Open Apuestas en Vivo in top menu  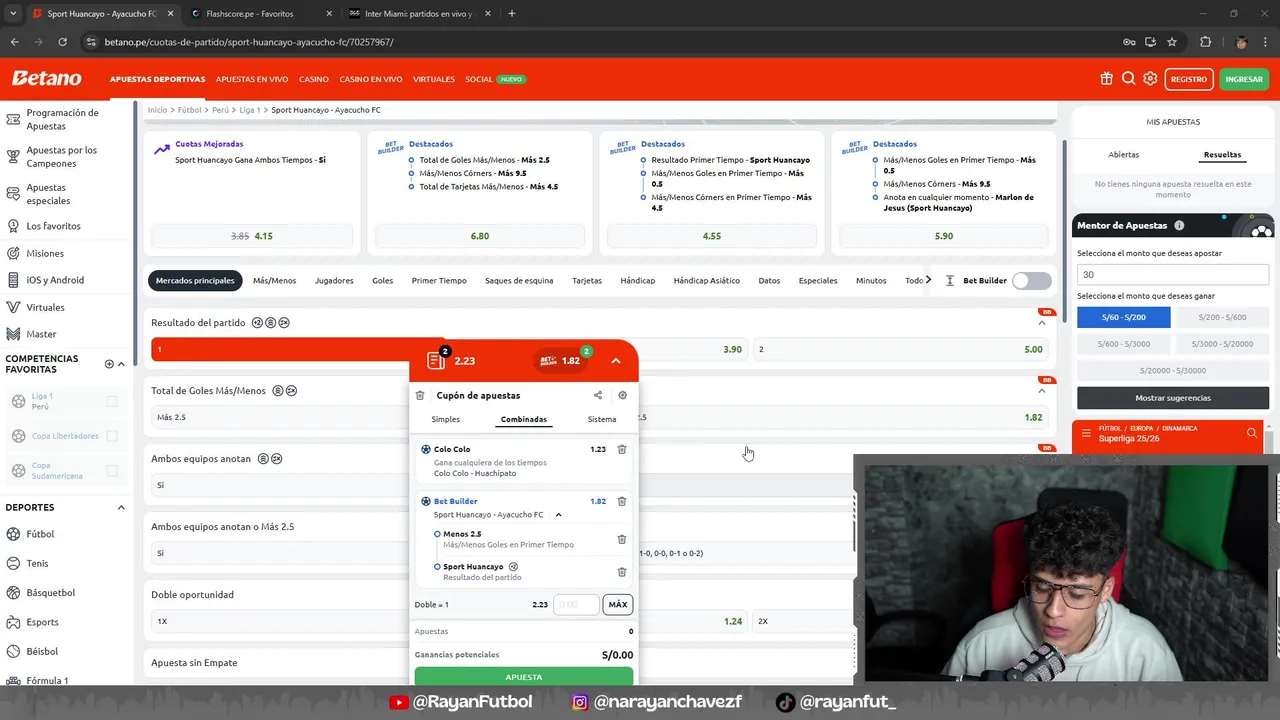click(x=252, y=79)
